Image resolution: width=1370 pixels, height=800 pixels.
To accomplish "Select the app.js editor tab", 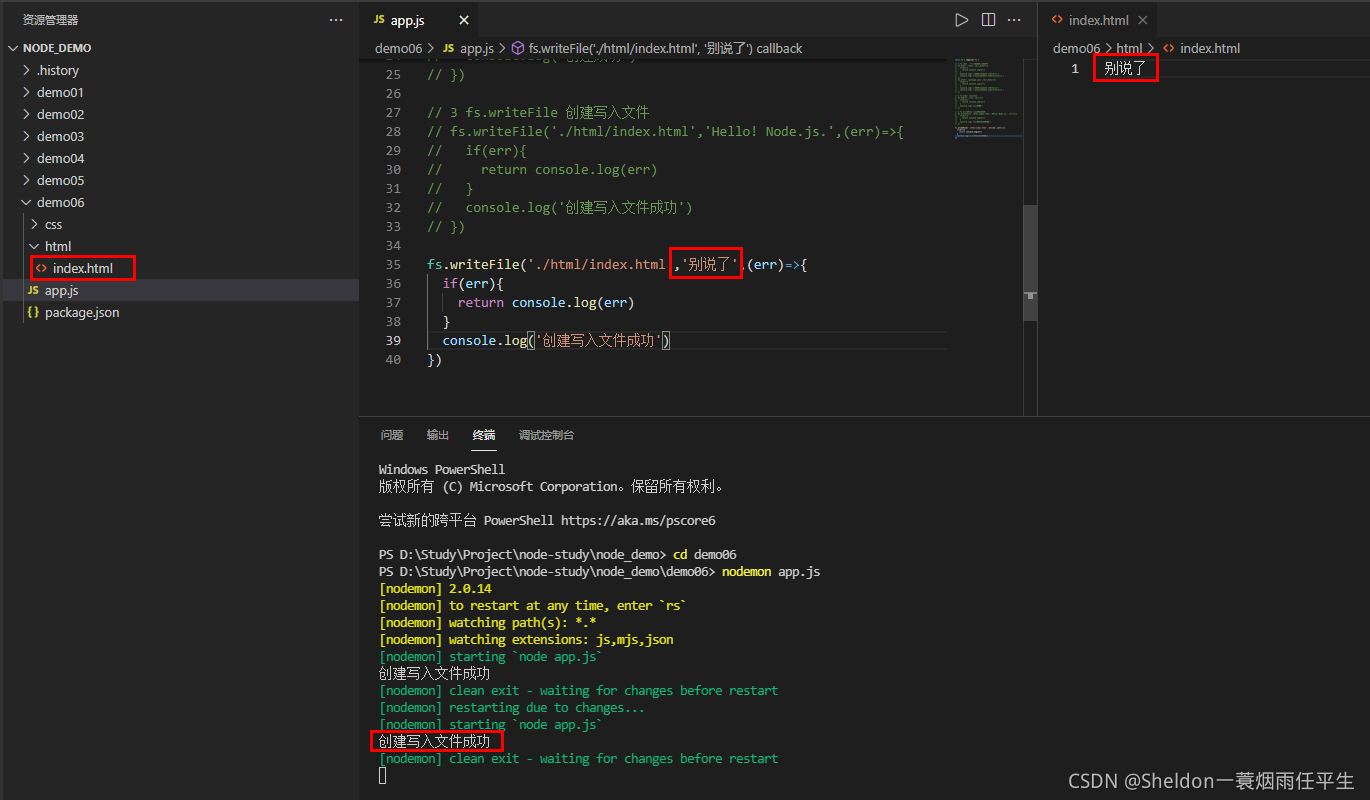I will point(418,20).
